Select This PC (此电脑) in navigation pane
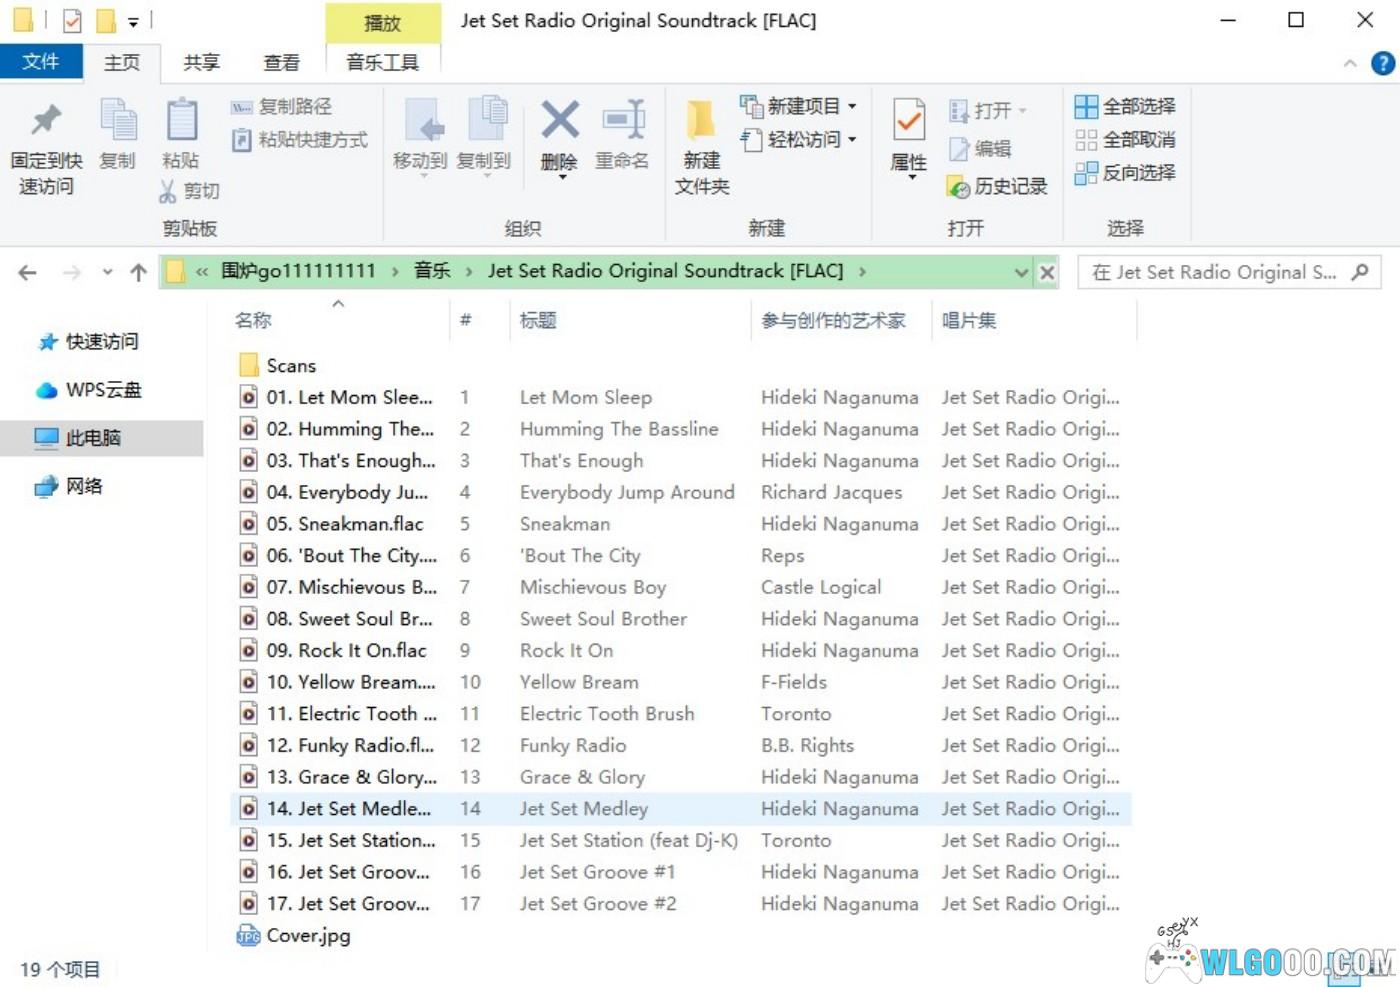 (93, 438)
